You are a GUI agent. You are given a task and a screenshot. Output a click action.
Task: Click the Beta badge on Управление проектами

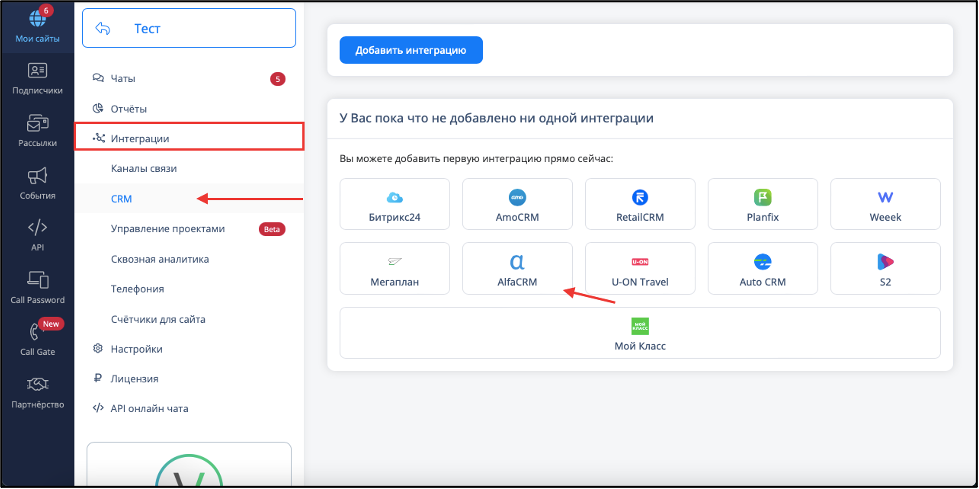coord(272,229)
